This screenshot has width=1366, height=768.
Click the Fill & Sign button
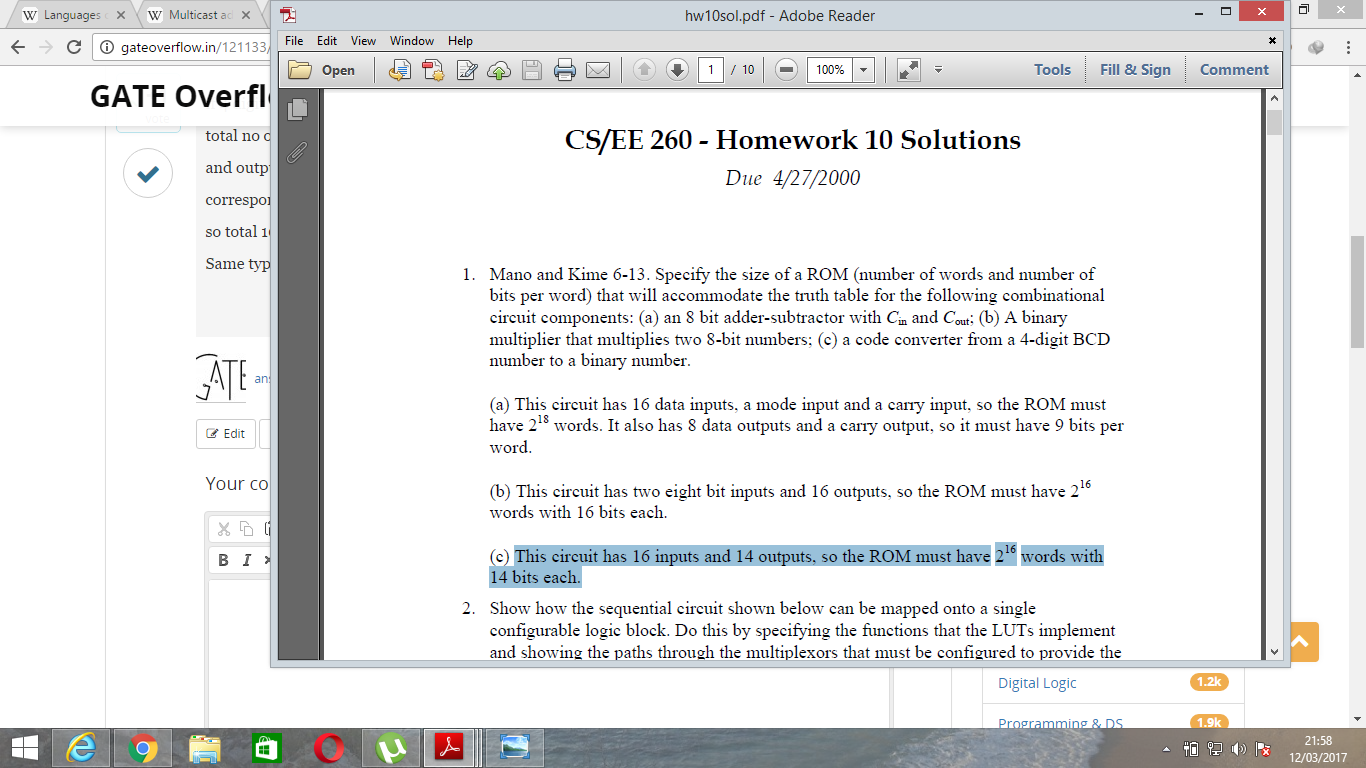[x=1135, y=70]
